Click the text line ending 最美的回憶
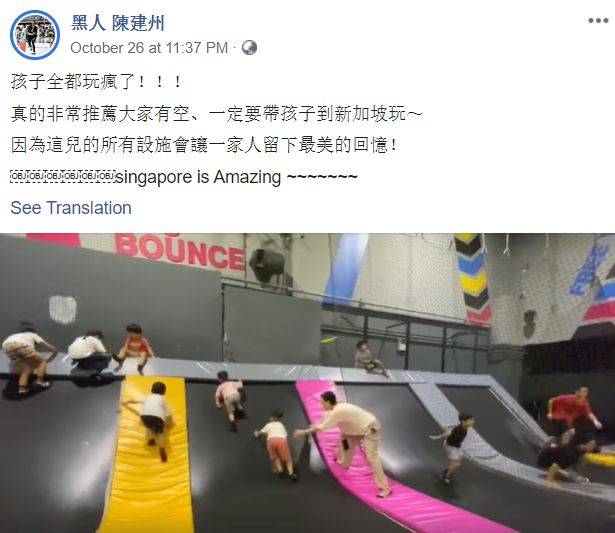615x533 pixels. [204, 146]
